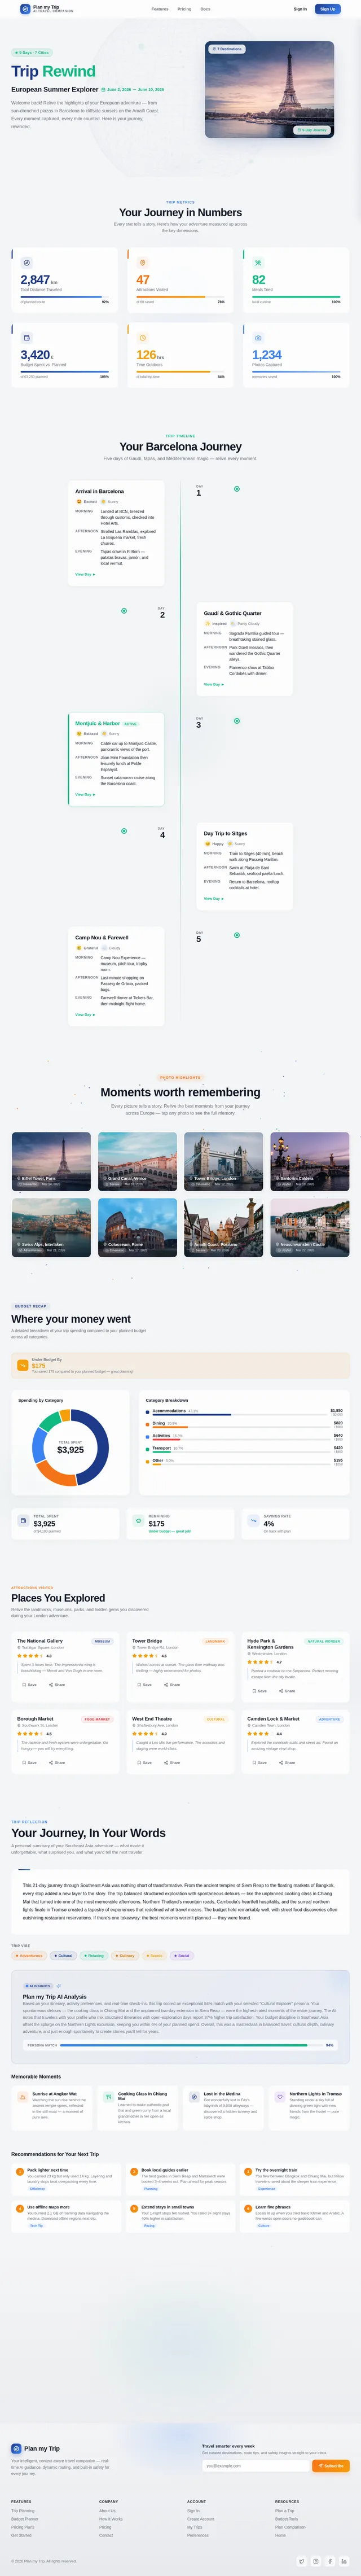Click the Time Outdoors clock icon
The height and width of the screenshot is (2576, 361).
(142, 338)
